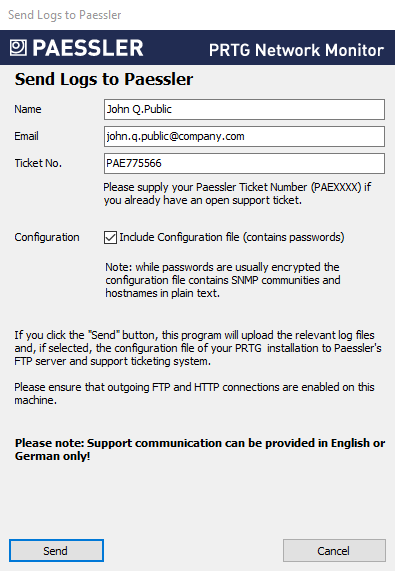Click the Ticket No. input field
The width and height of the screenshot is (395, 571).
click(x=244, y=163)
